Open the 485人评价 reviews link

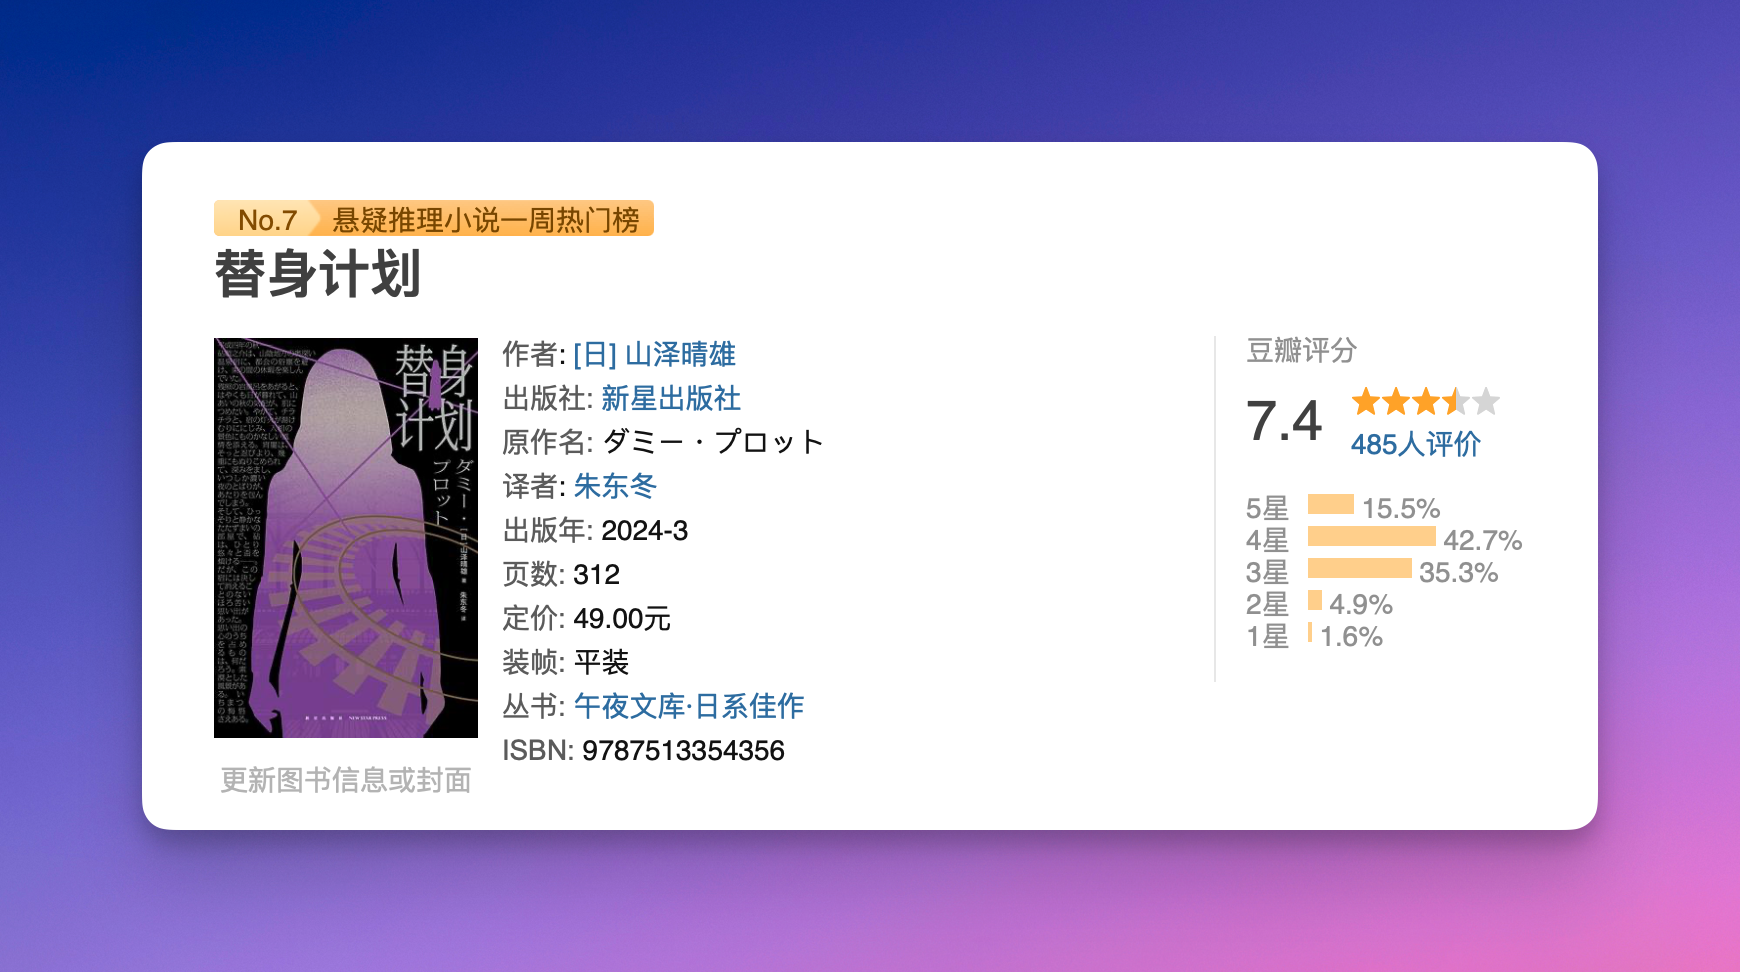1416,444
